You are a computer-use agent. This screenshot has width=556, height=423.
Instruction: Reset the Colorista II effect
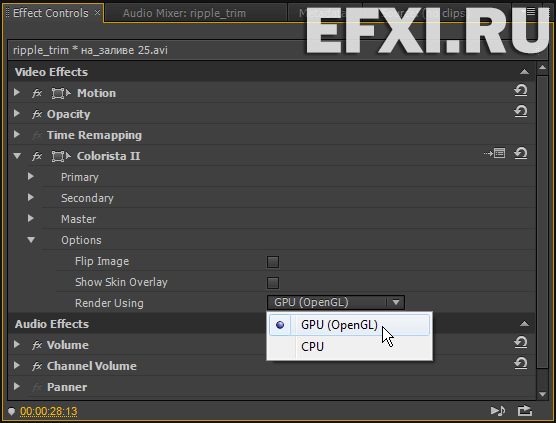click(x=521, y=154)
